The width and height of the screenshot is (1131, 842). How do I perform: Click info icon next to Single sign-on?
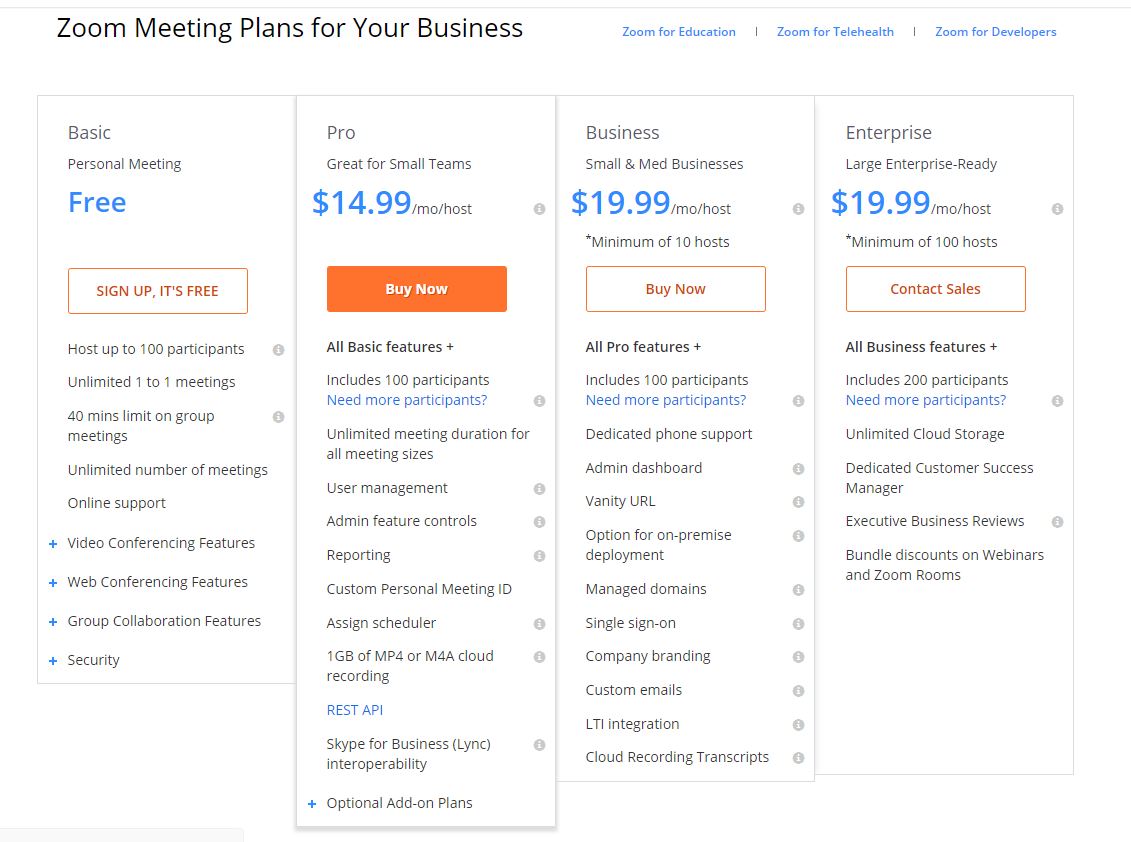point(798,624)
